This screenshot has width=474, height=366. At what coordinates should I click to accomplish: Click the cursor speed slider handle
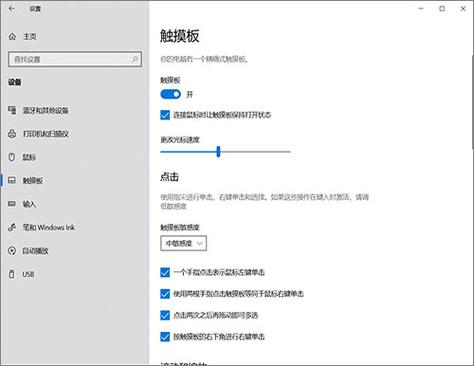coord(218,151)
